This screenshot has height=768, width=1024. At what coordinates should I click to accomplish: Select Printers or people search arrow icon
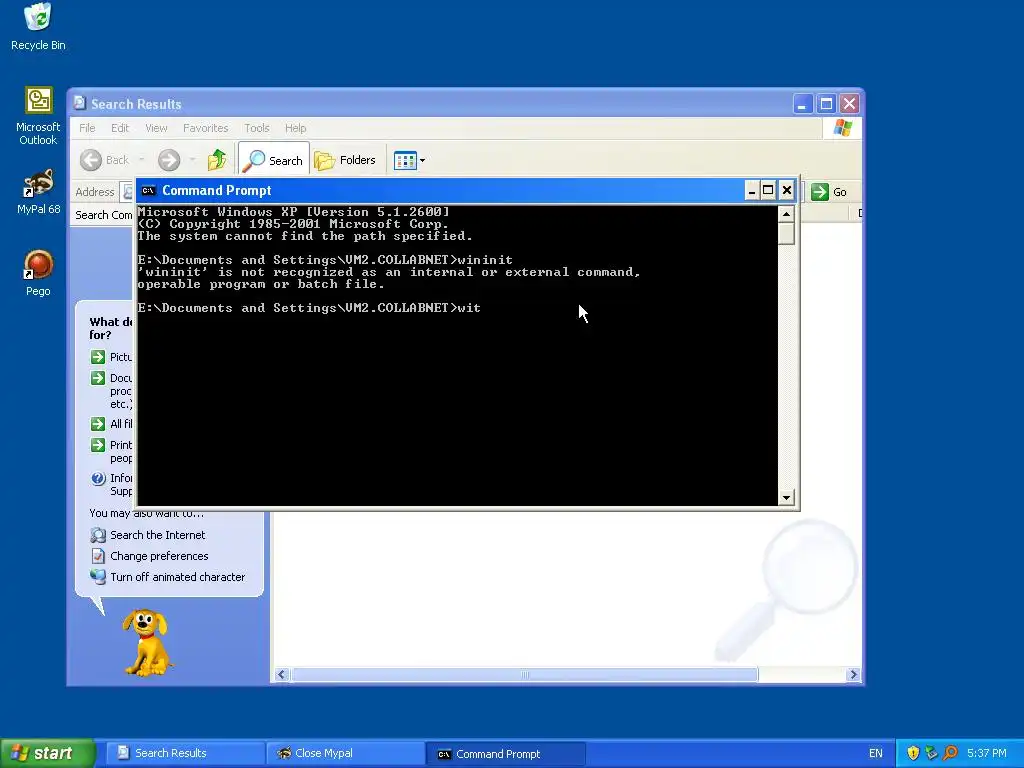pyautogui.click(x=98, y=445)
